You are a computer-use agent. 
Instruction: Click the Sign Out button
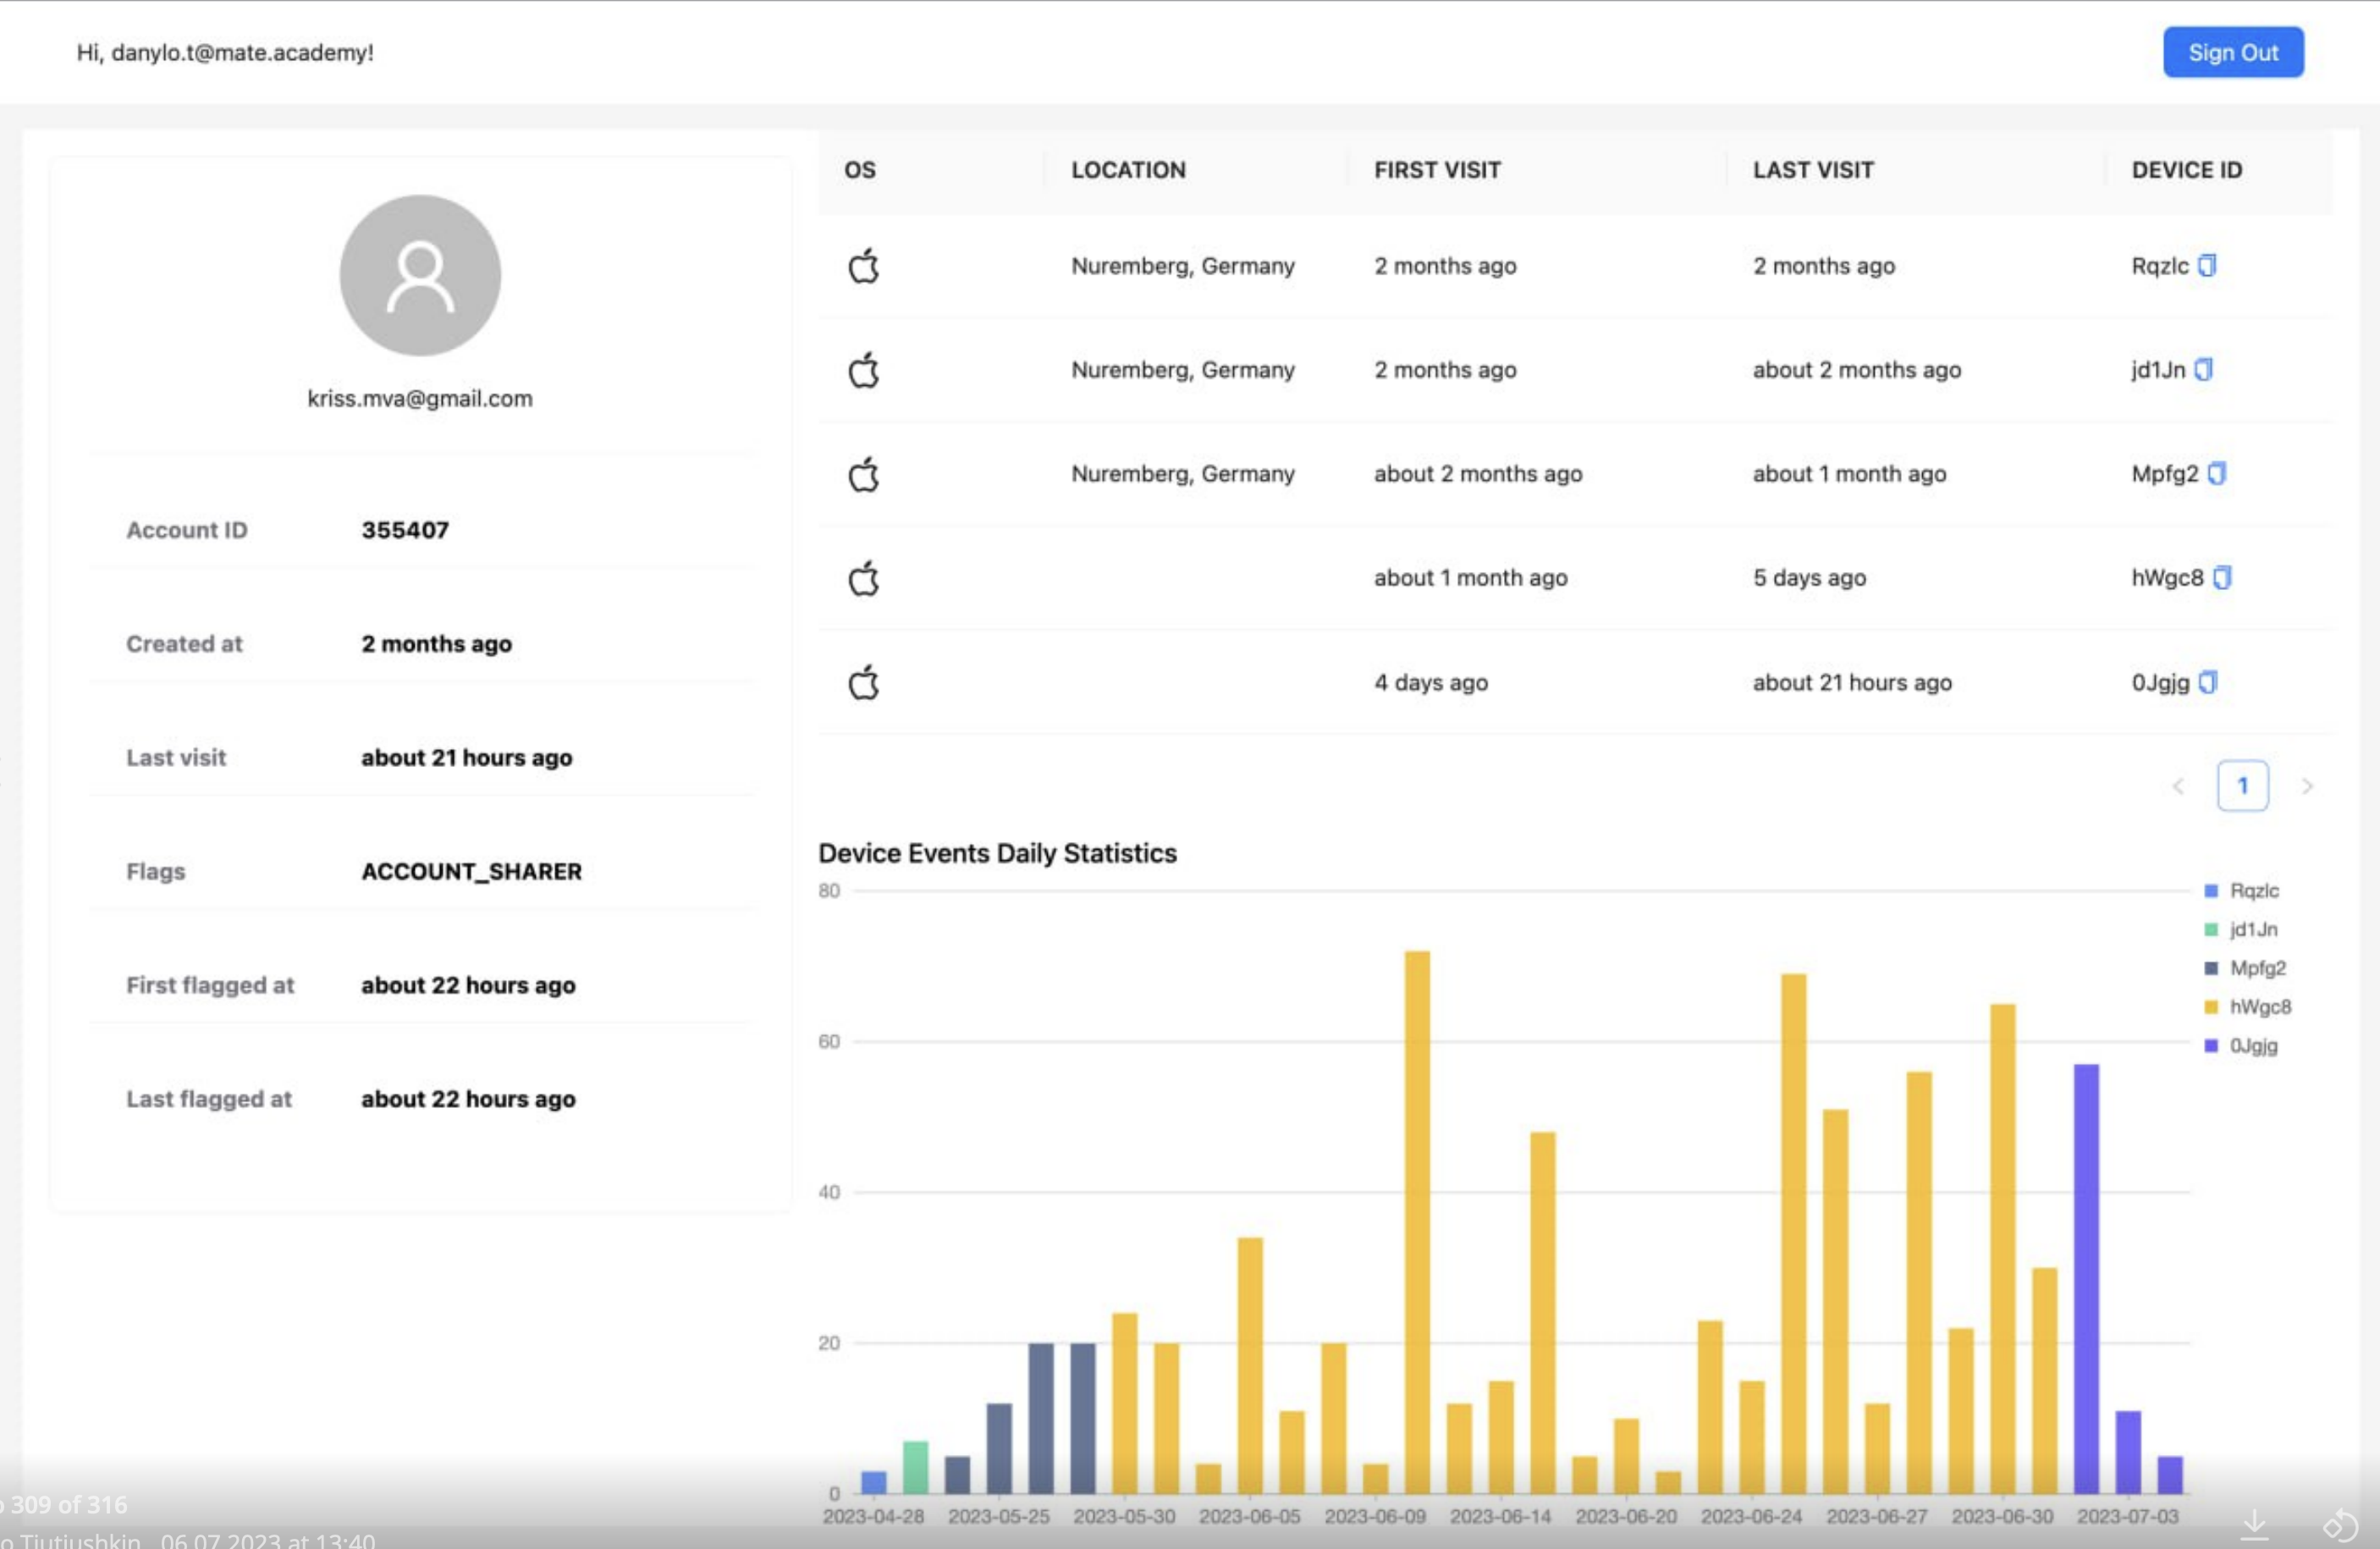[x=2232, y=52]
